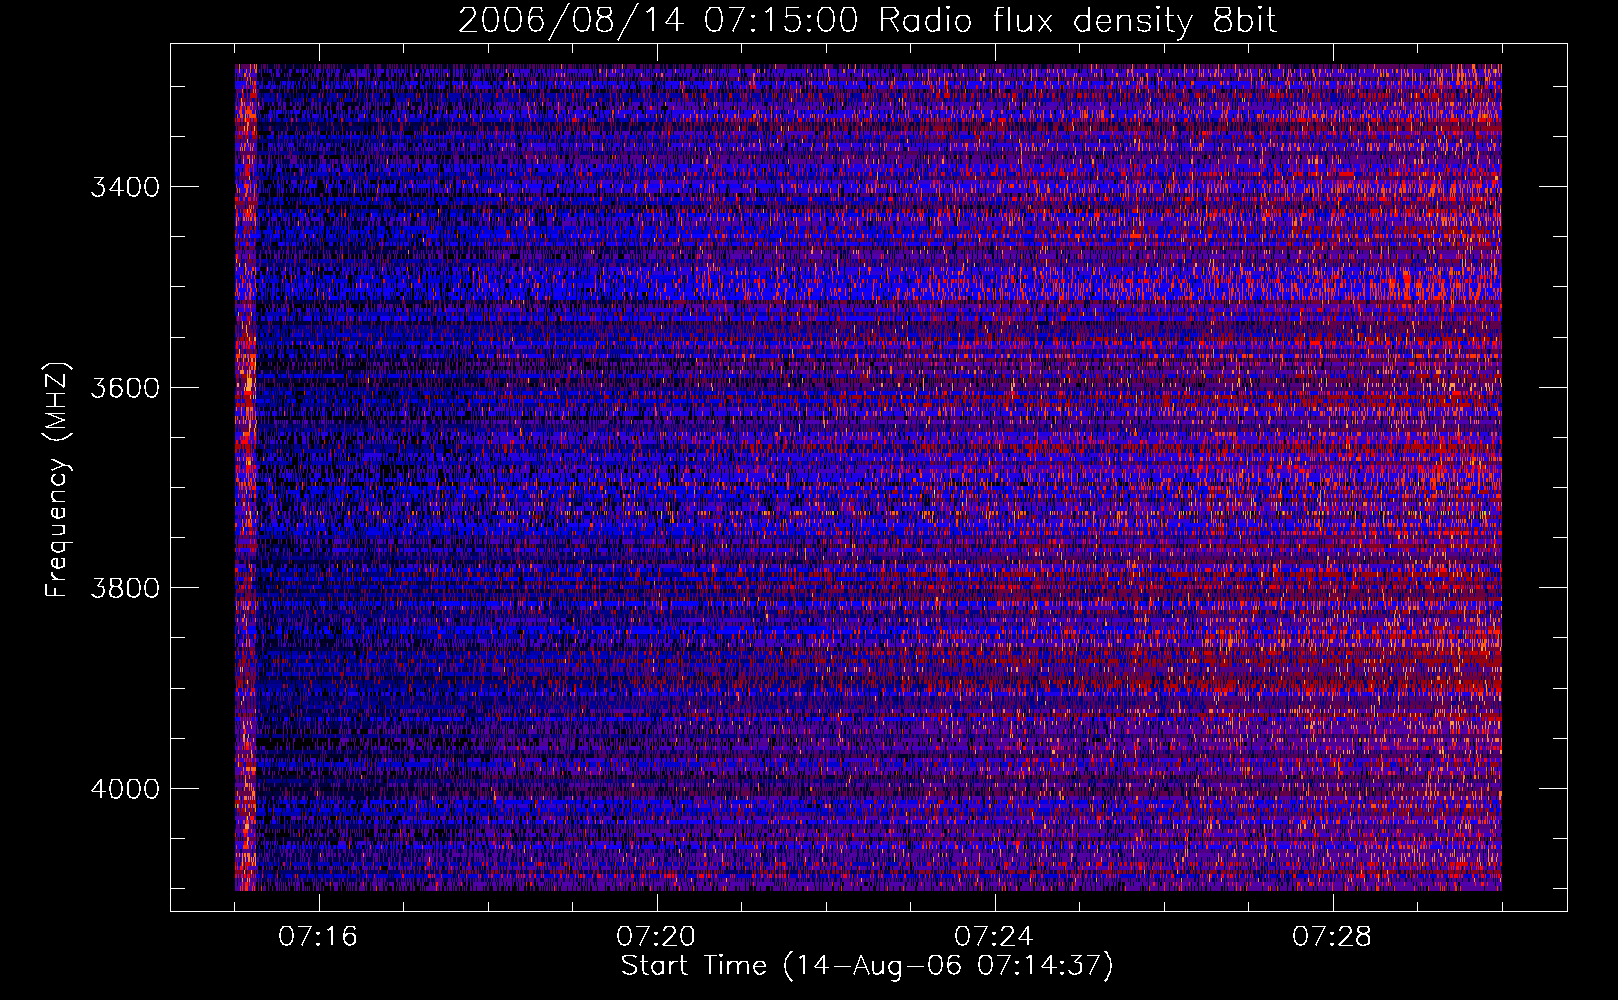Click the 07:20 time tick label
Image resolution: width=1618 pixels, height=1000 pixels.
656,937
